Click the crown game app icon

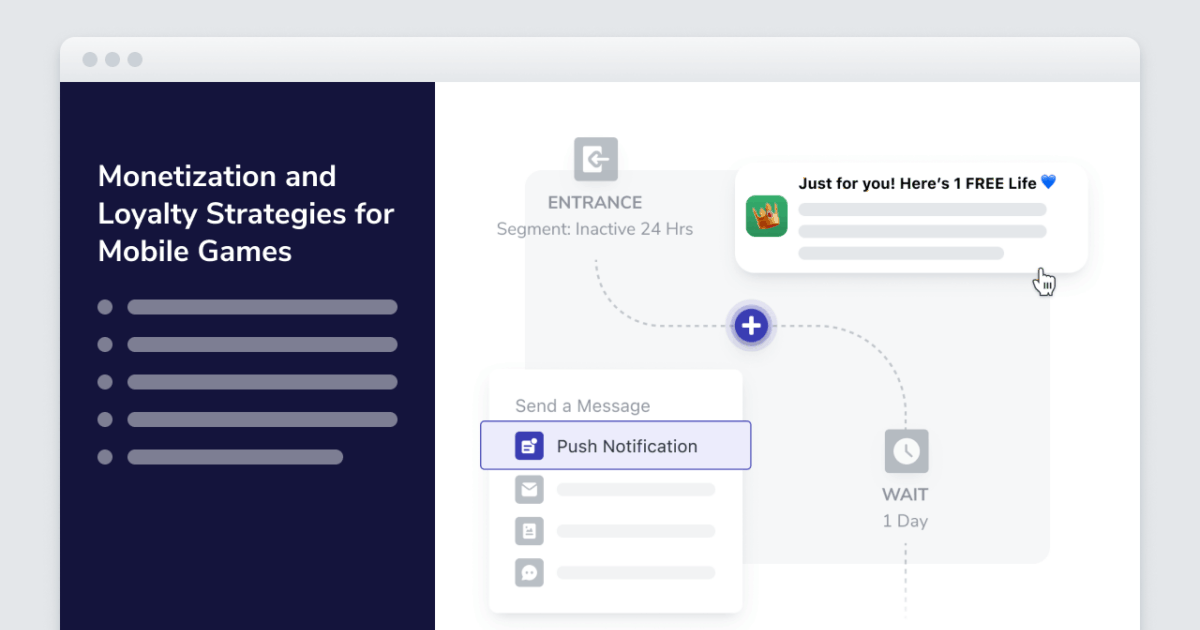point(767,216)
